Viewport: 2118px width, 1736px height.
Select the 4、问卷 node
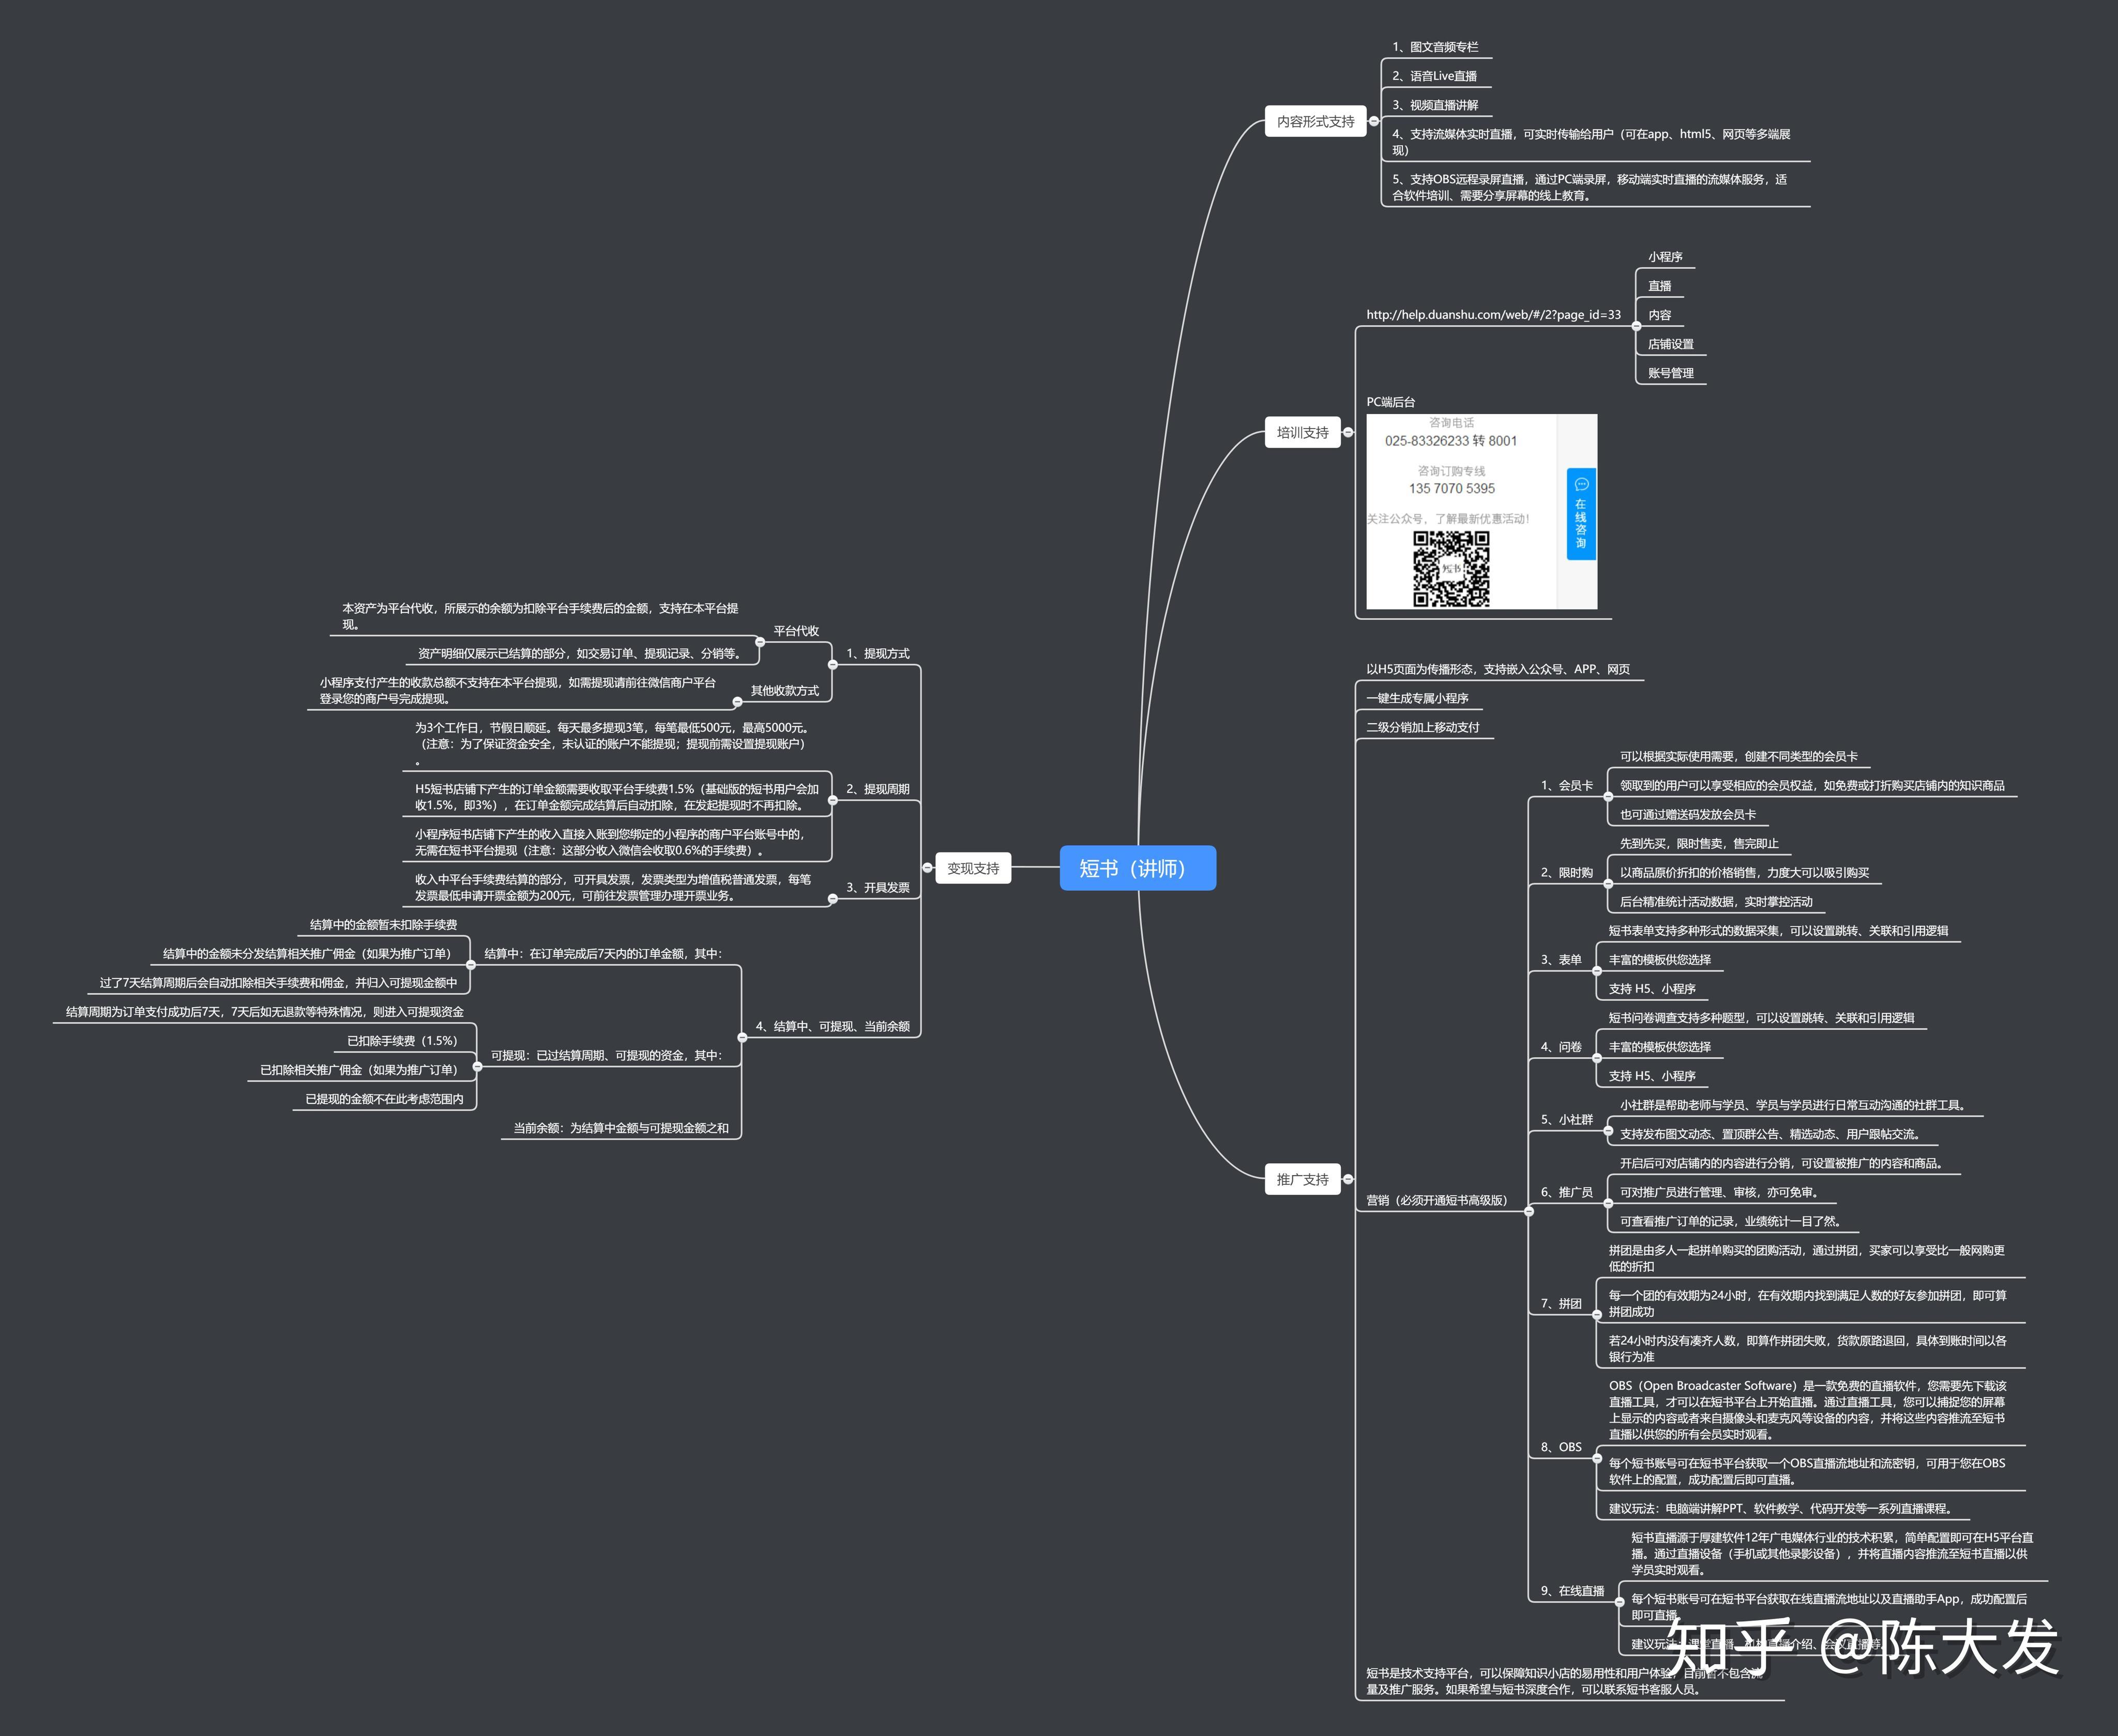(x=1561, y=1047)
